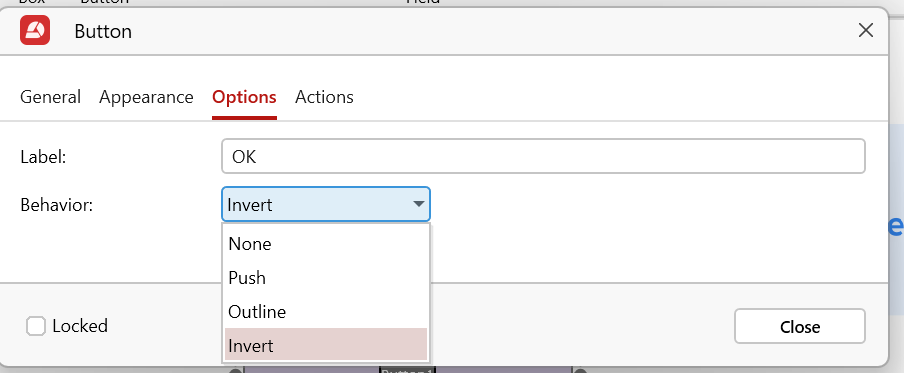Screen dimensions: 904x373
Task: Collapse the Behavior list using its arrow
Action: [x=419, y=204]
